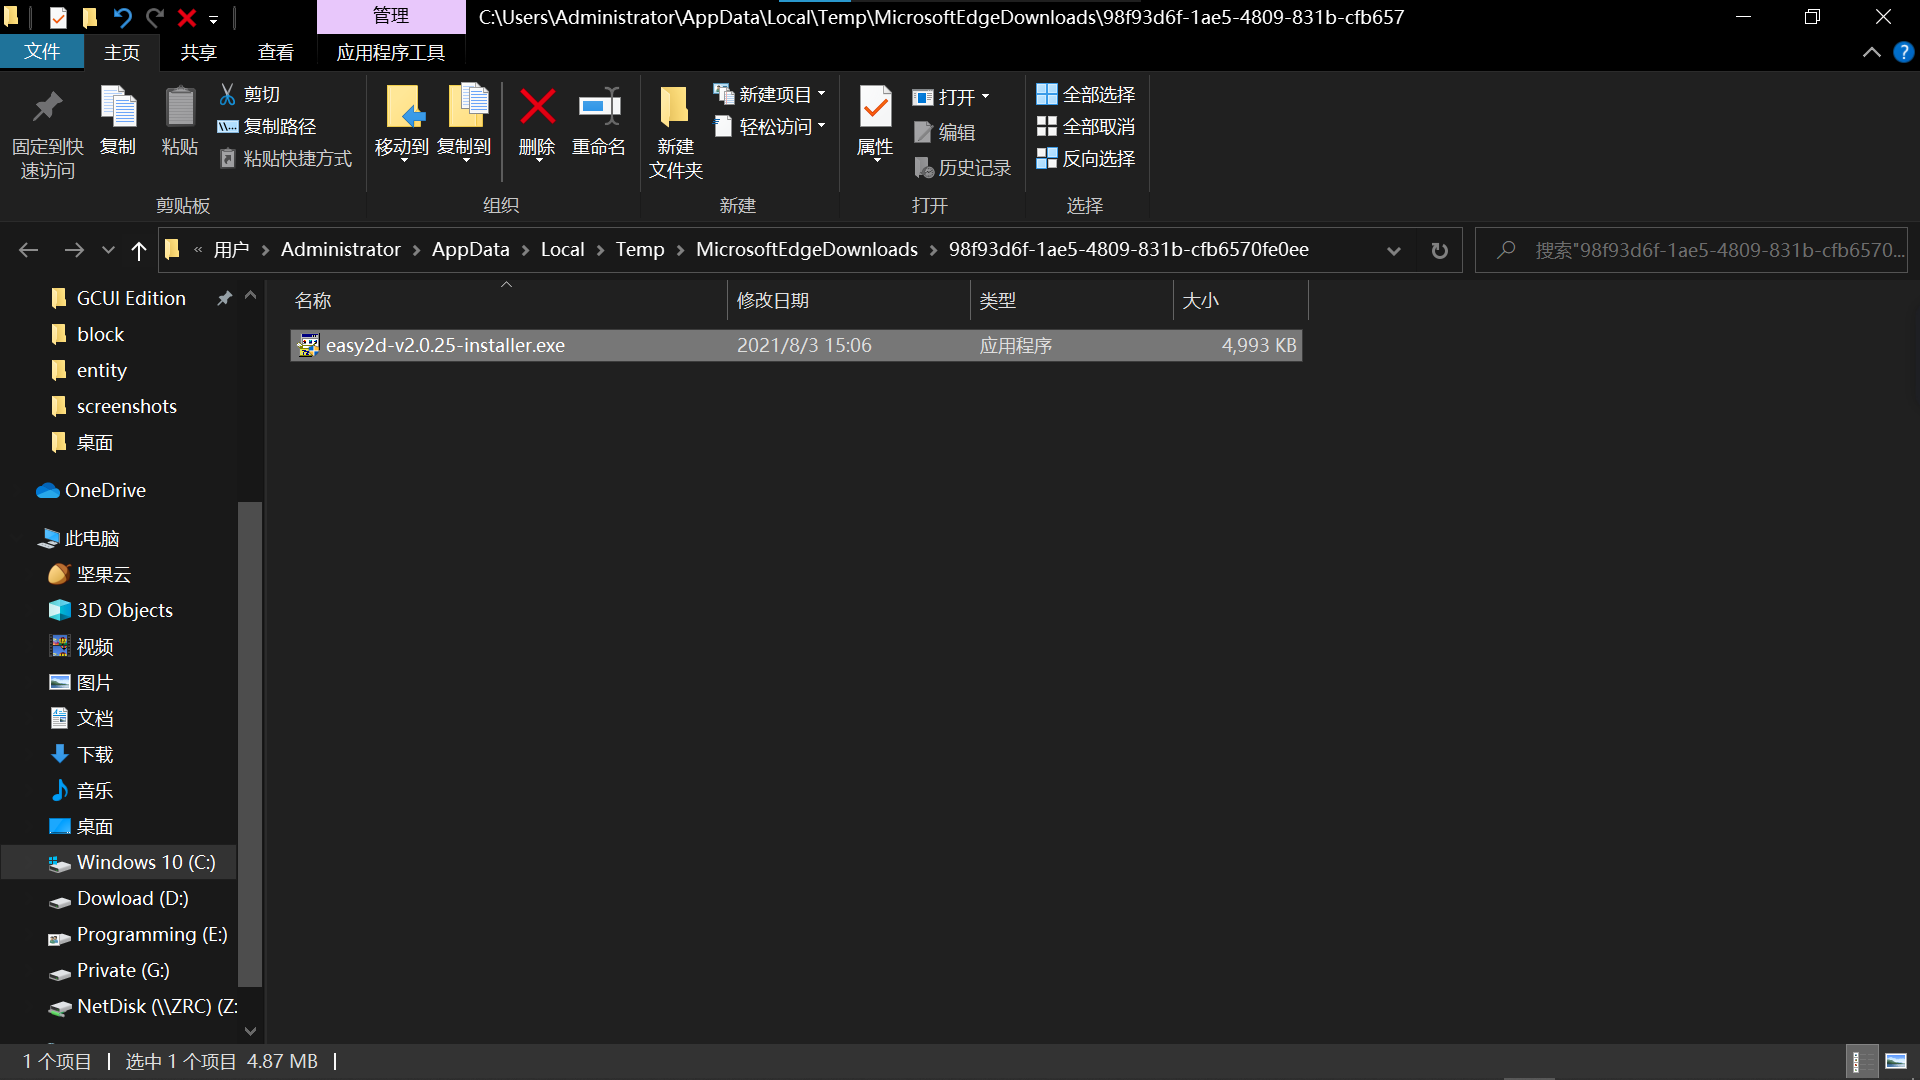The image size is (1920, 1080).
Task: Sort by the Name (名称) column header
Action: coord(507,300)
